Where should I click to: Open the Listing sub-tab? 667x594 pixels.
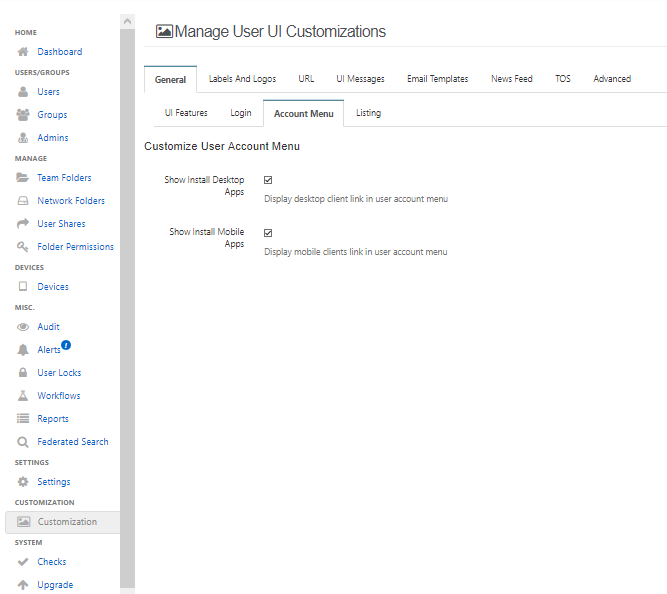pyautogui.click(x=368, y=113)
